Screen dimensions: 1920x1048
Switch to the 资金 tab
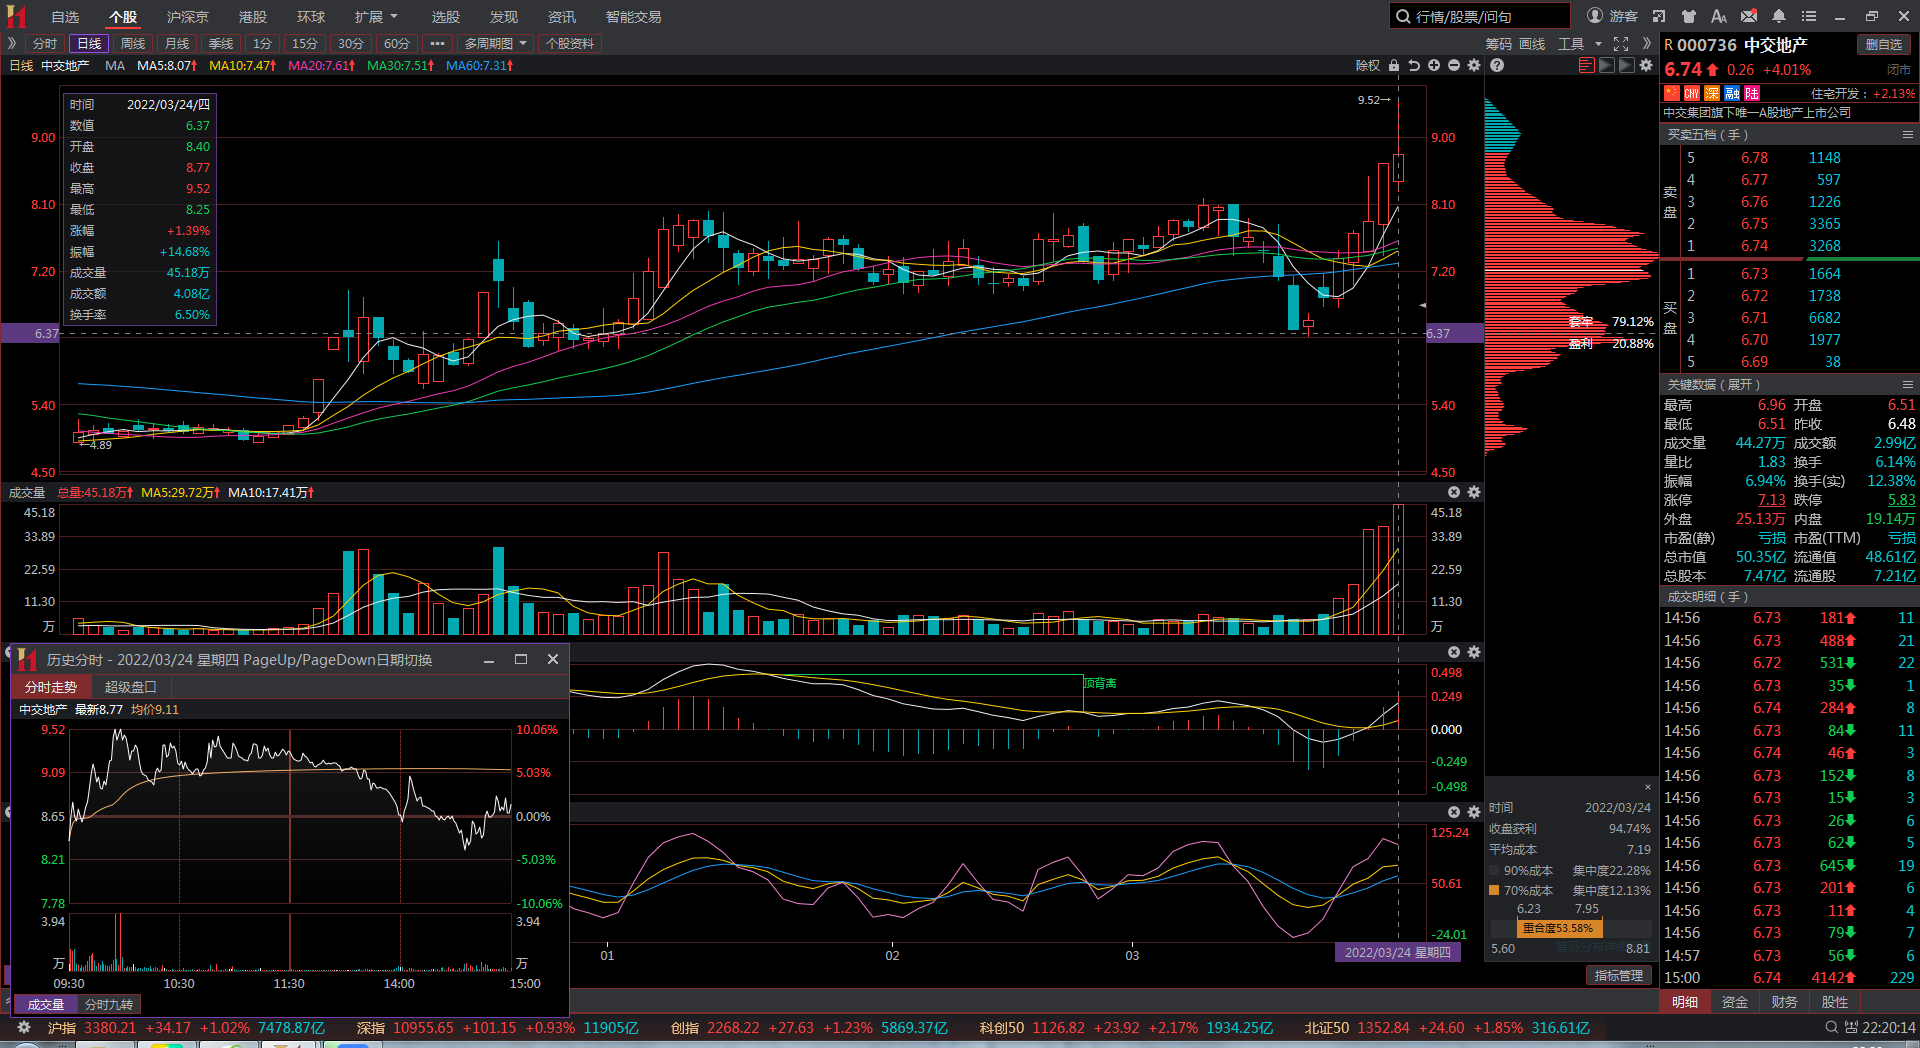pyautogui.click(x=1735, y=1002)
